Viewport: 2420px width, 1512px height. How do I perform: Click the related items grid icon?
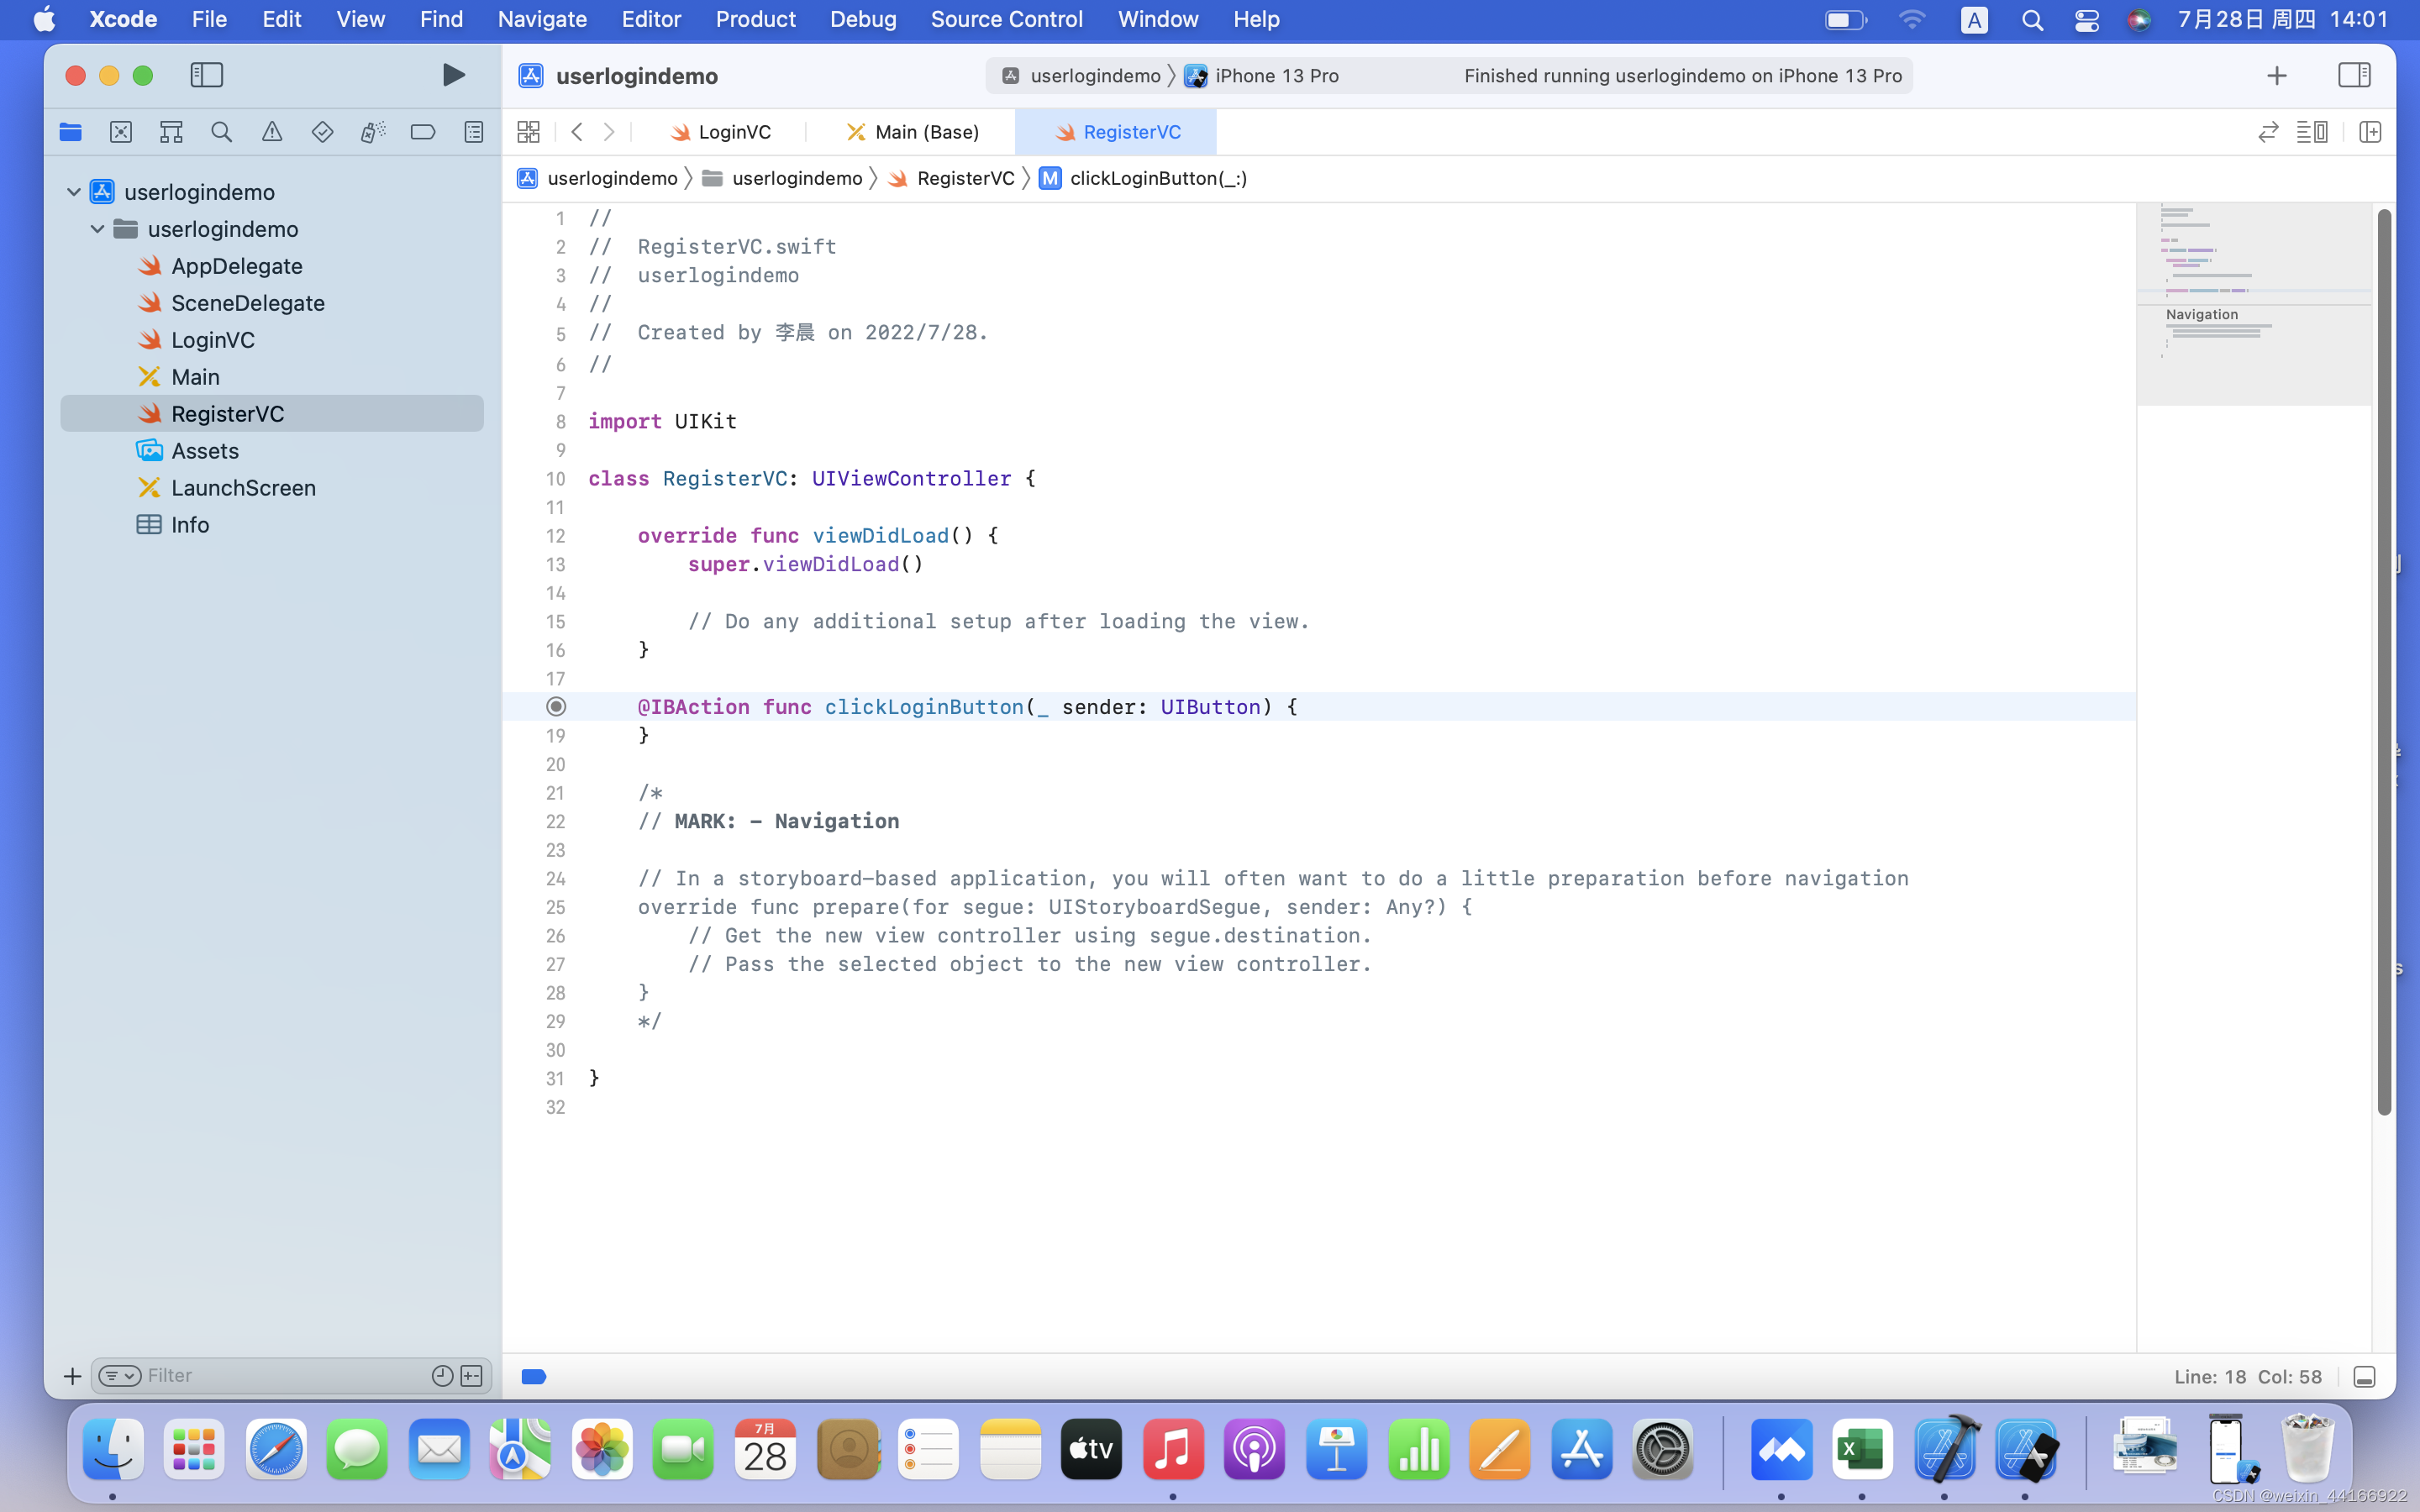[528, 132]
